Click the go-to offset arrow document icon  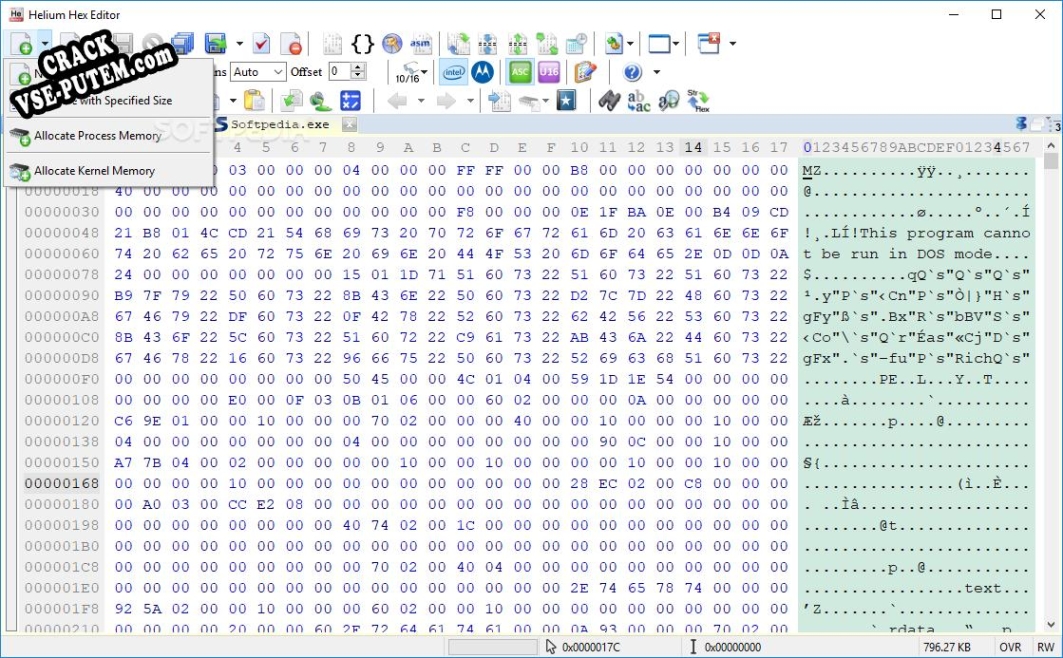pos(499,100)
